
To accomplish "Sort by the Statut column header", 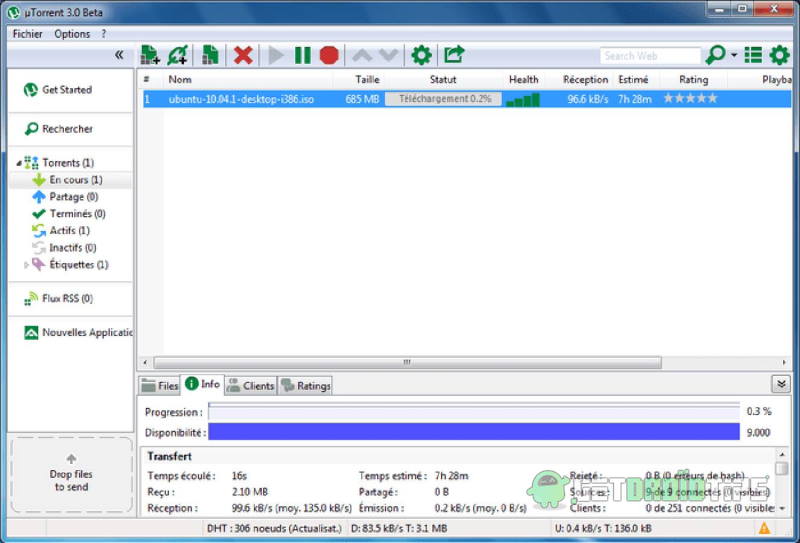I will coord(443,80).
